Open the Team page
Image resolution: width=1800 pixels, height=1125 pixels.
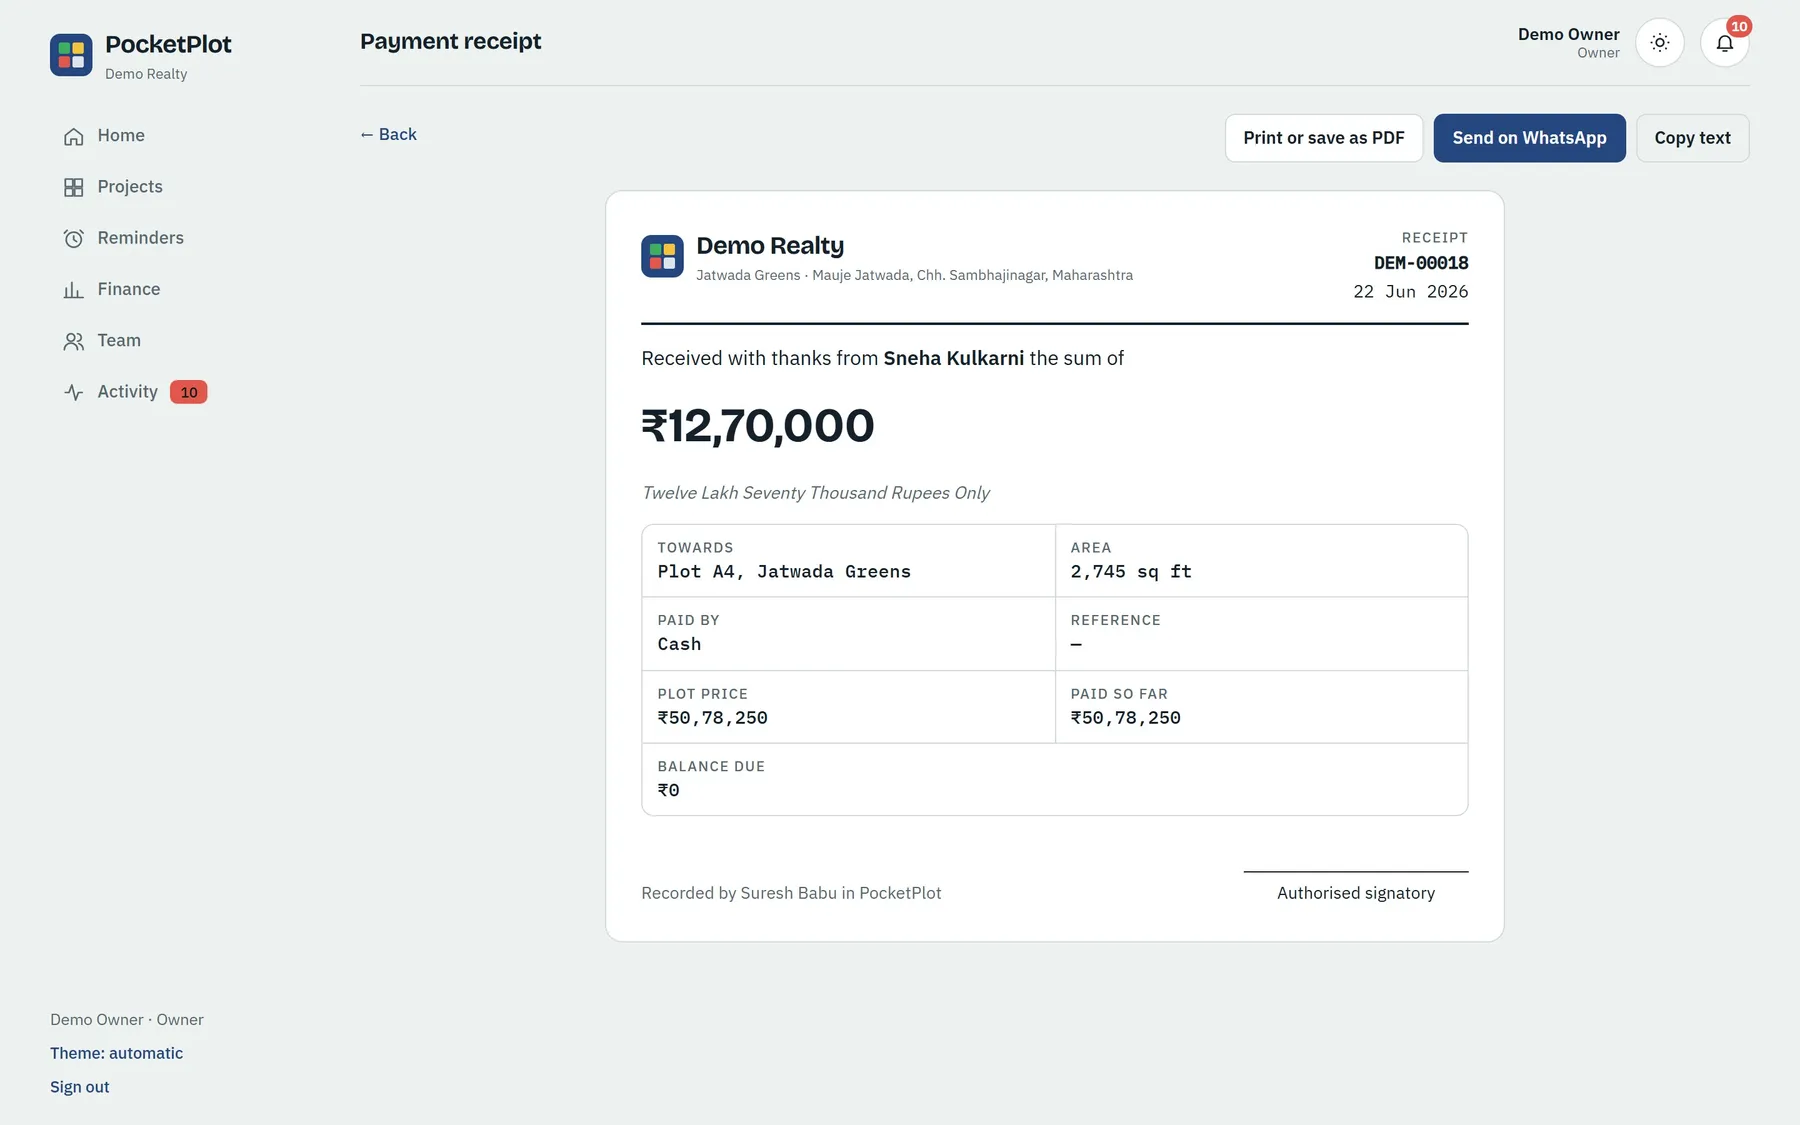(119, 340)
